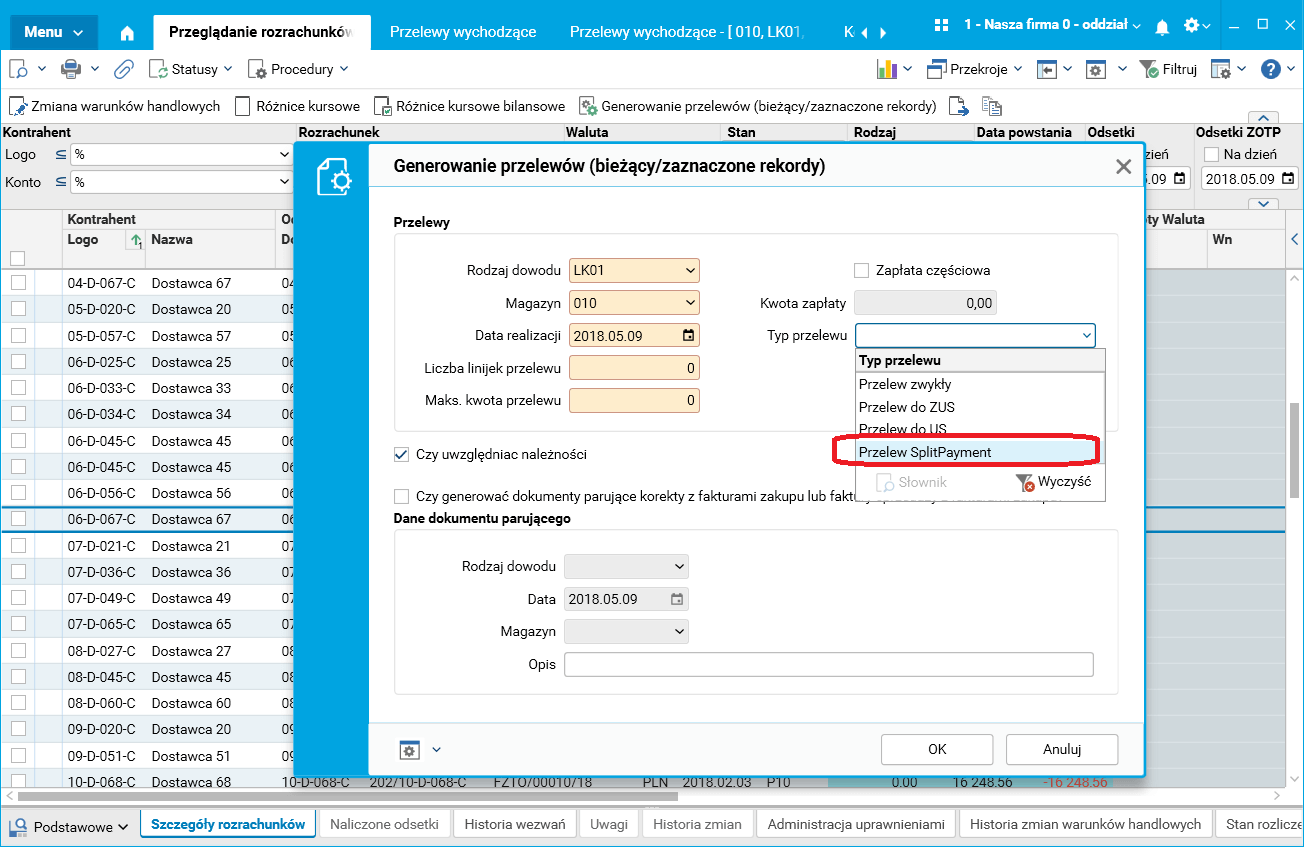This screenshot has height=847, width=1304.
Task: Choose Przelew do ZUS option
Action: coord(980,407)
